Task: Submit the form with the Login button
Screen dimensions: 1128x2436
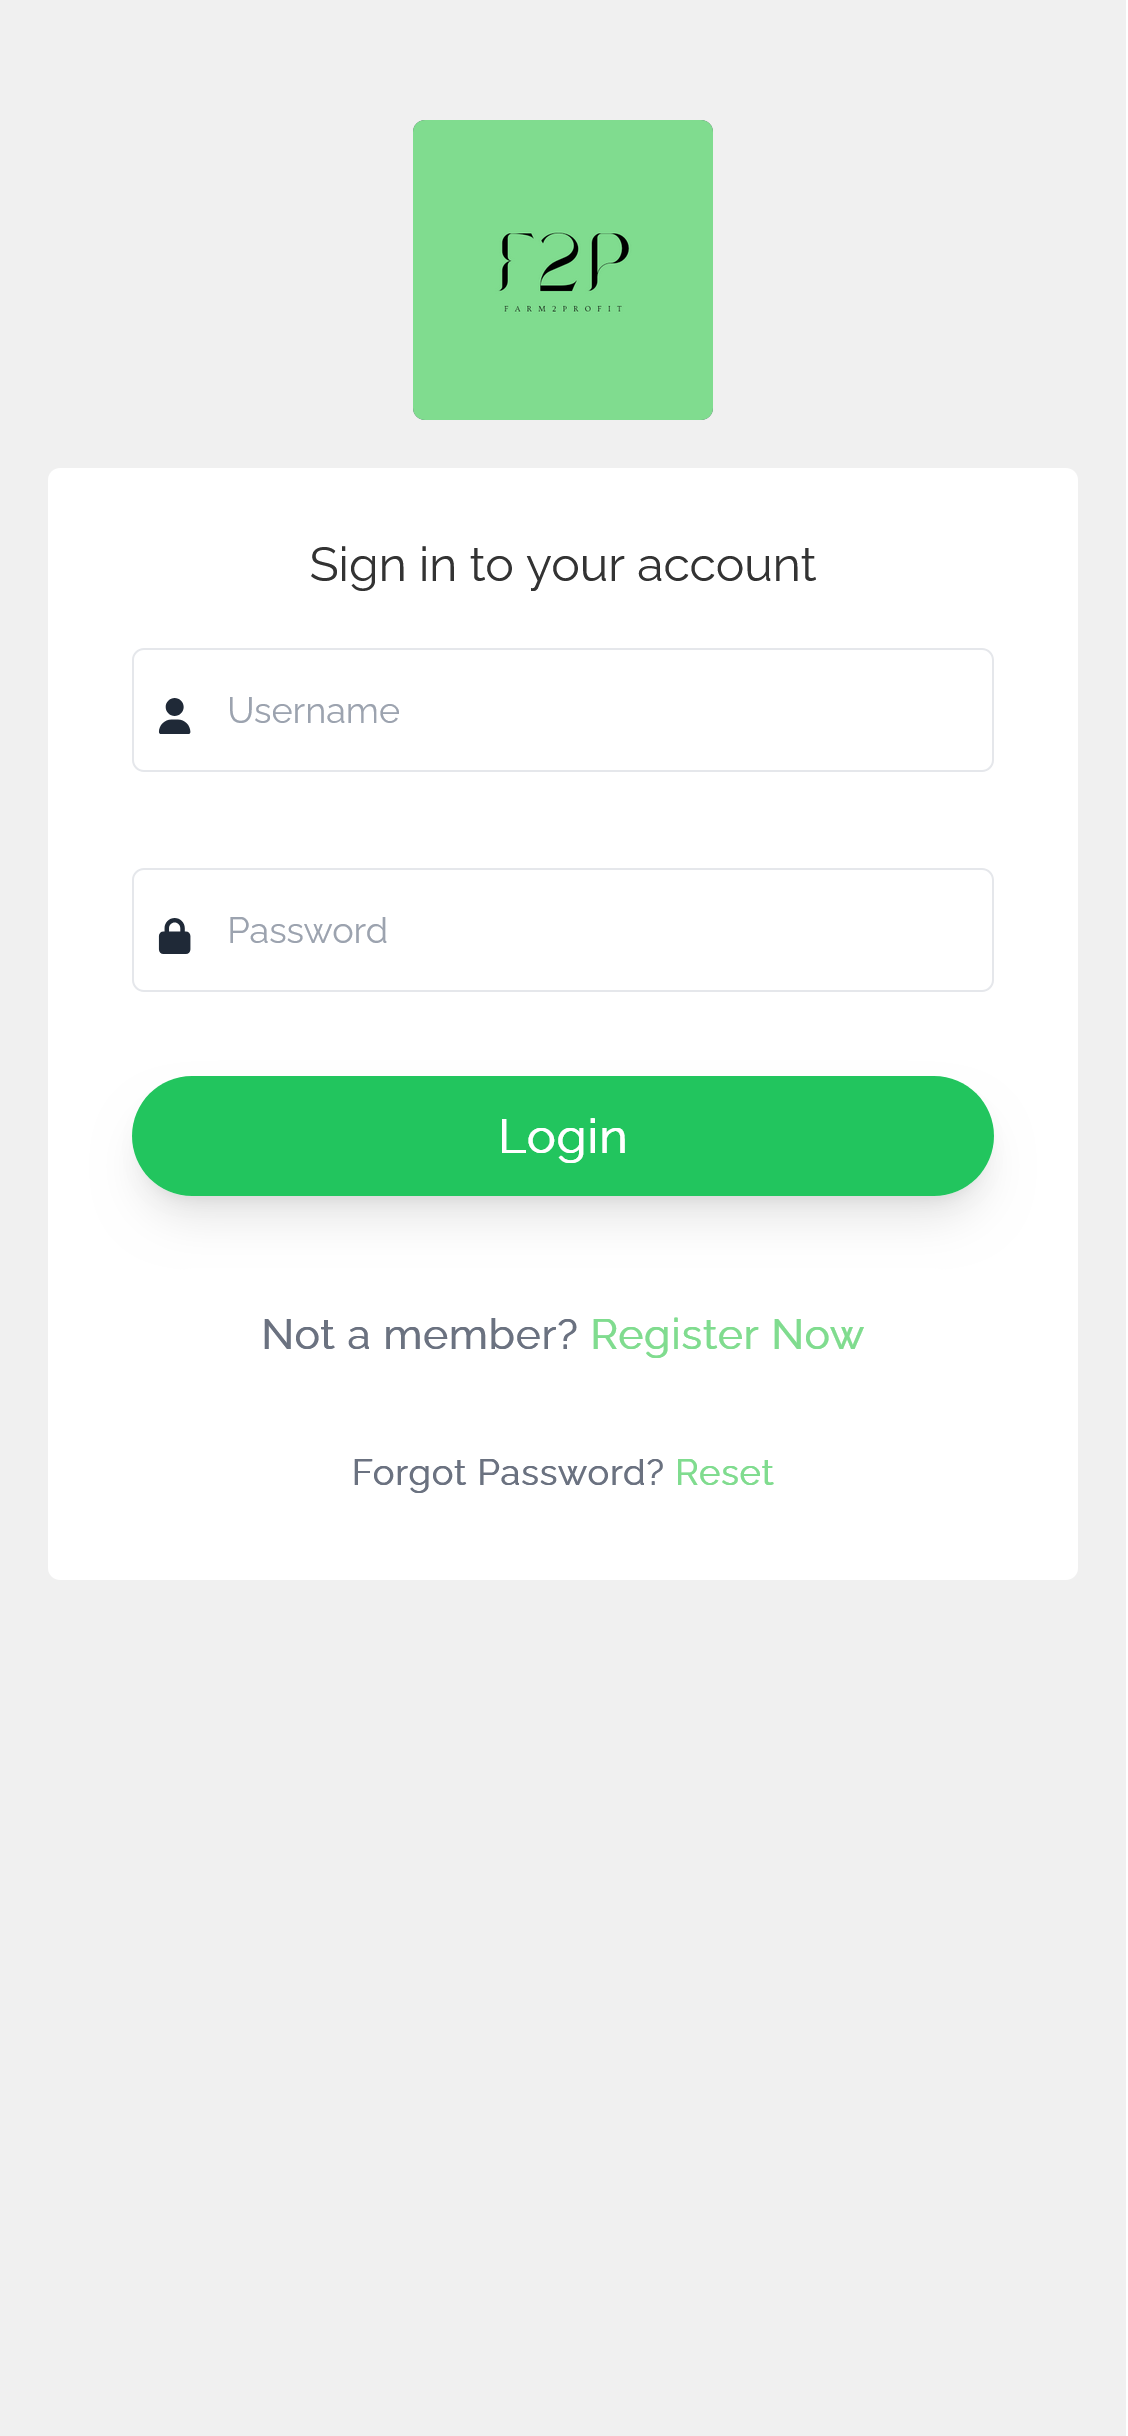Action: click(x=563, y=1136)
